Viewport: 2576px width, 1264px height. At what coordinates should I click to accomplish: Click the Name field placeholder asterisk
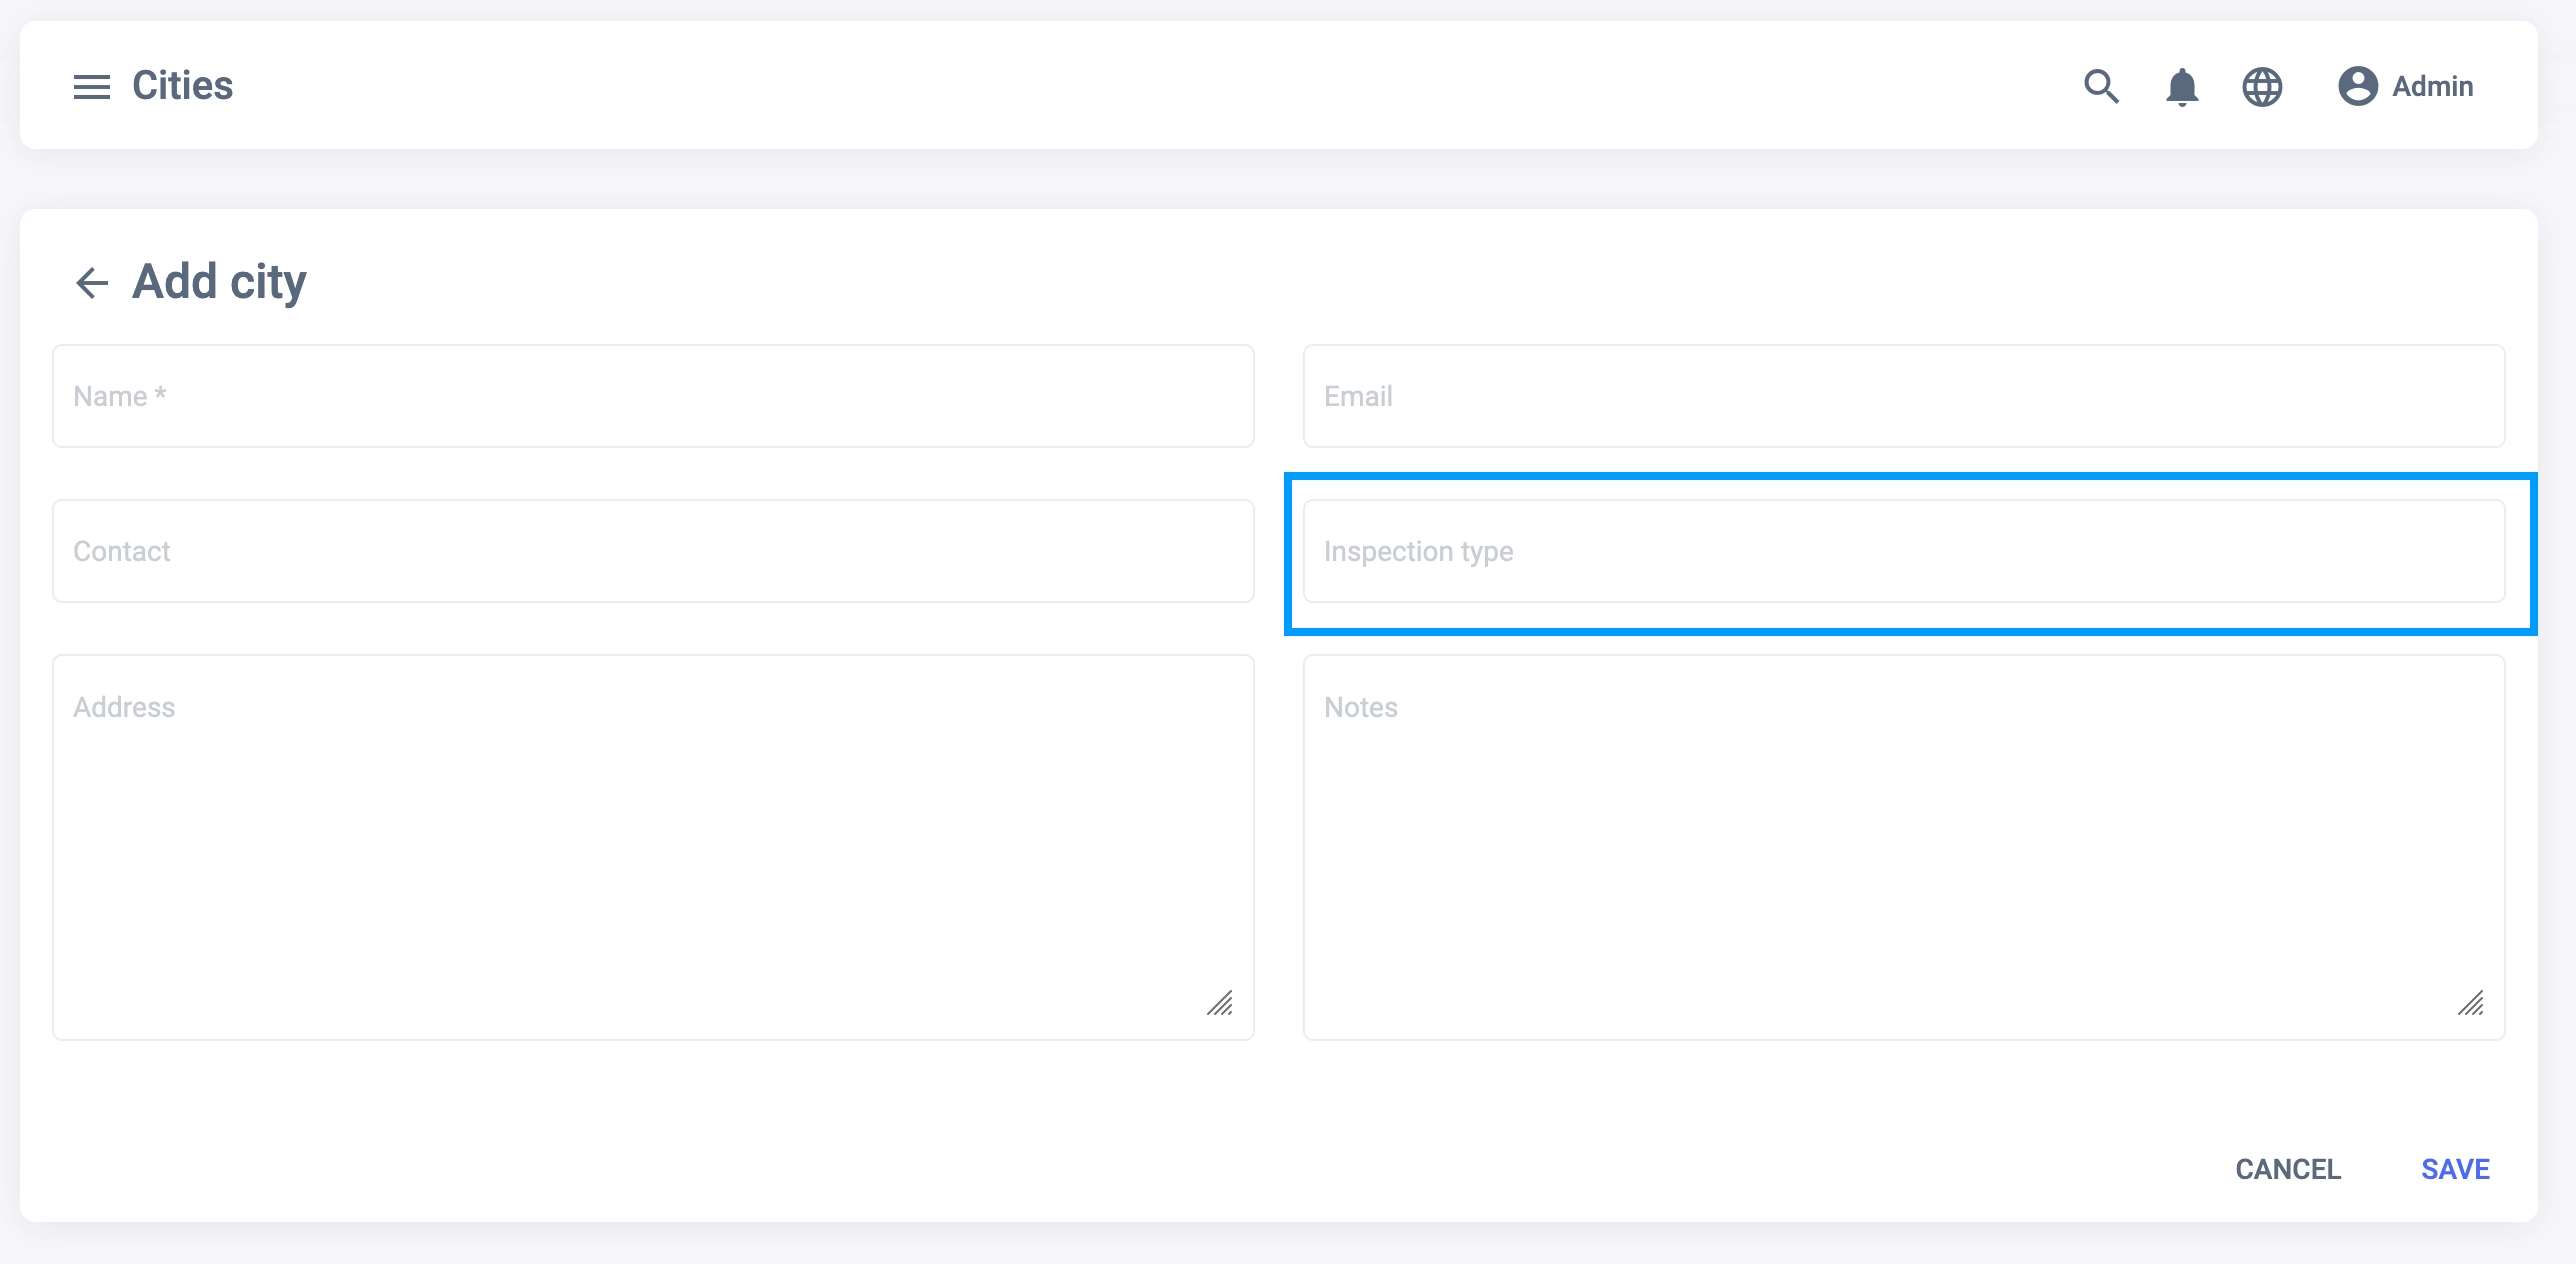(x=160, y=394)
